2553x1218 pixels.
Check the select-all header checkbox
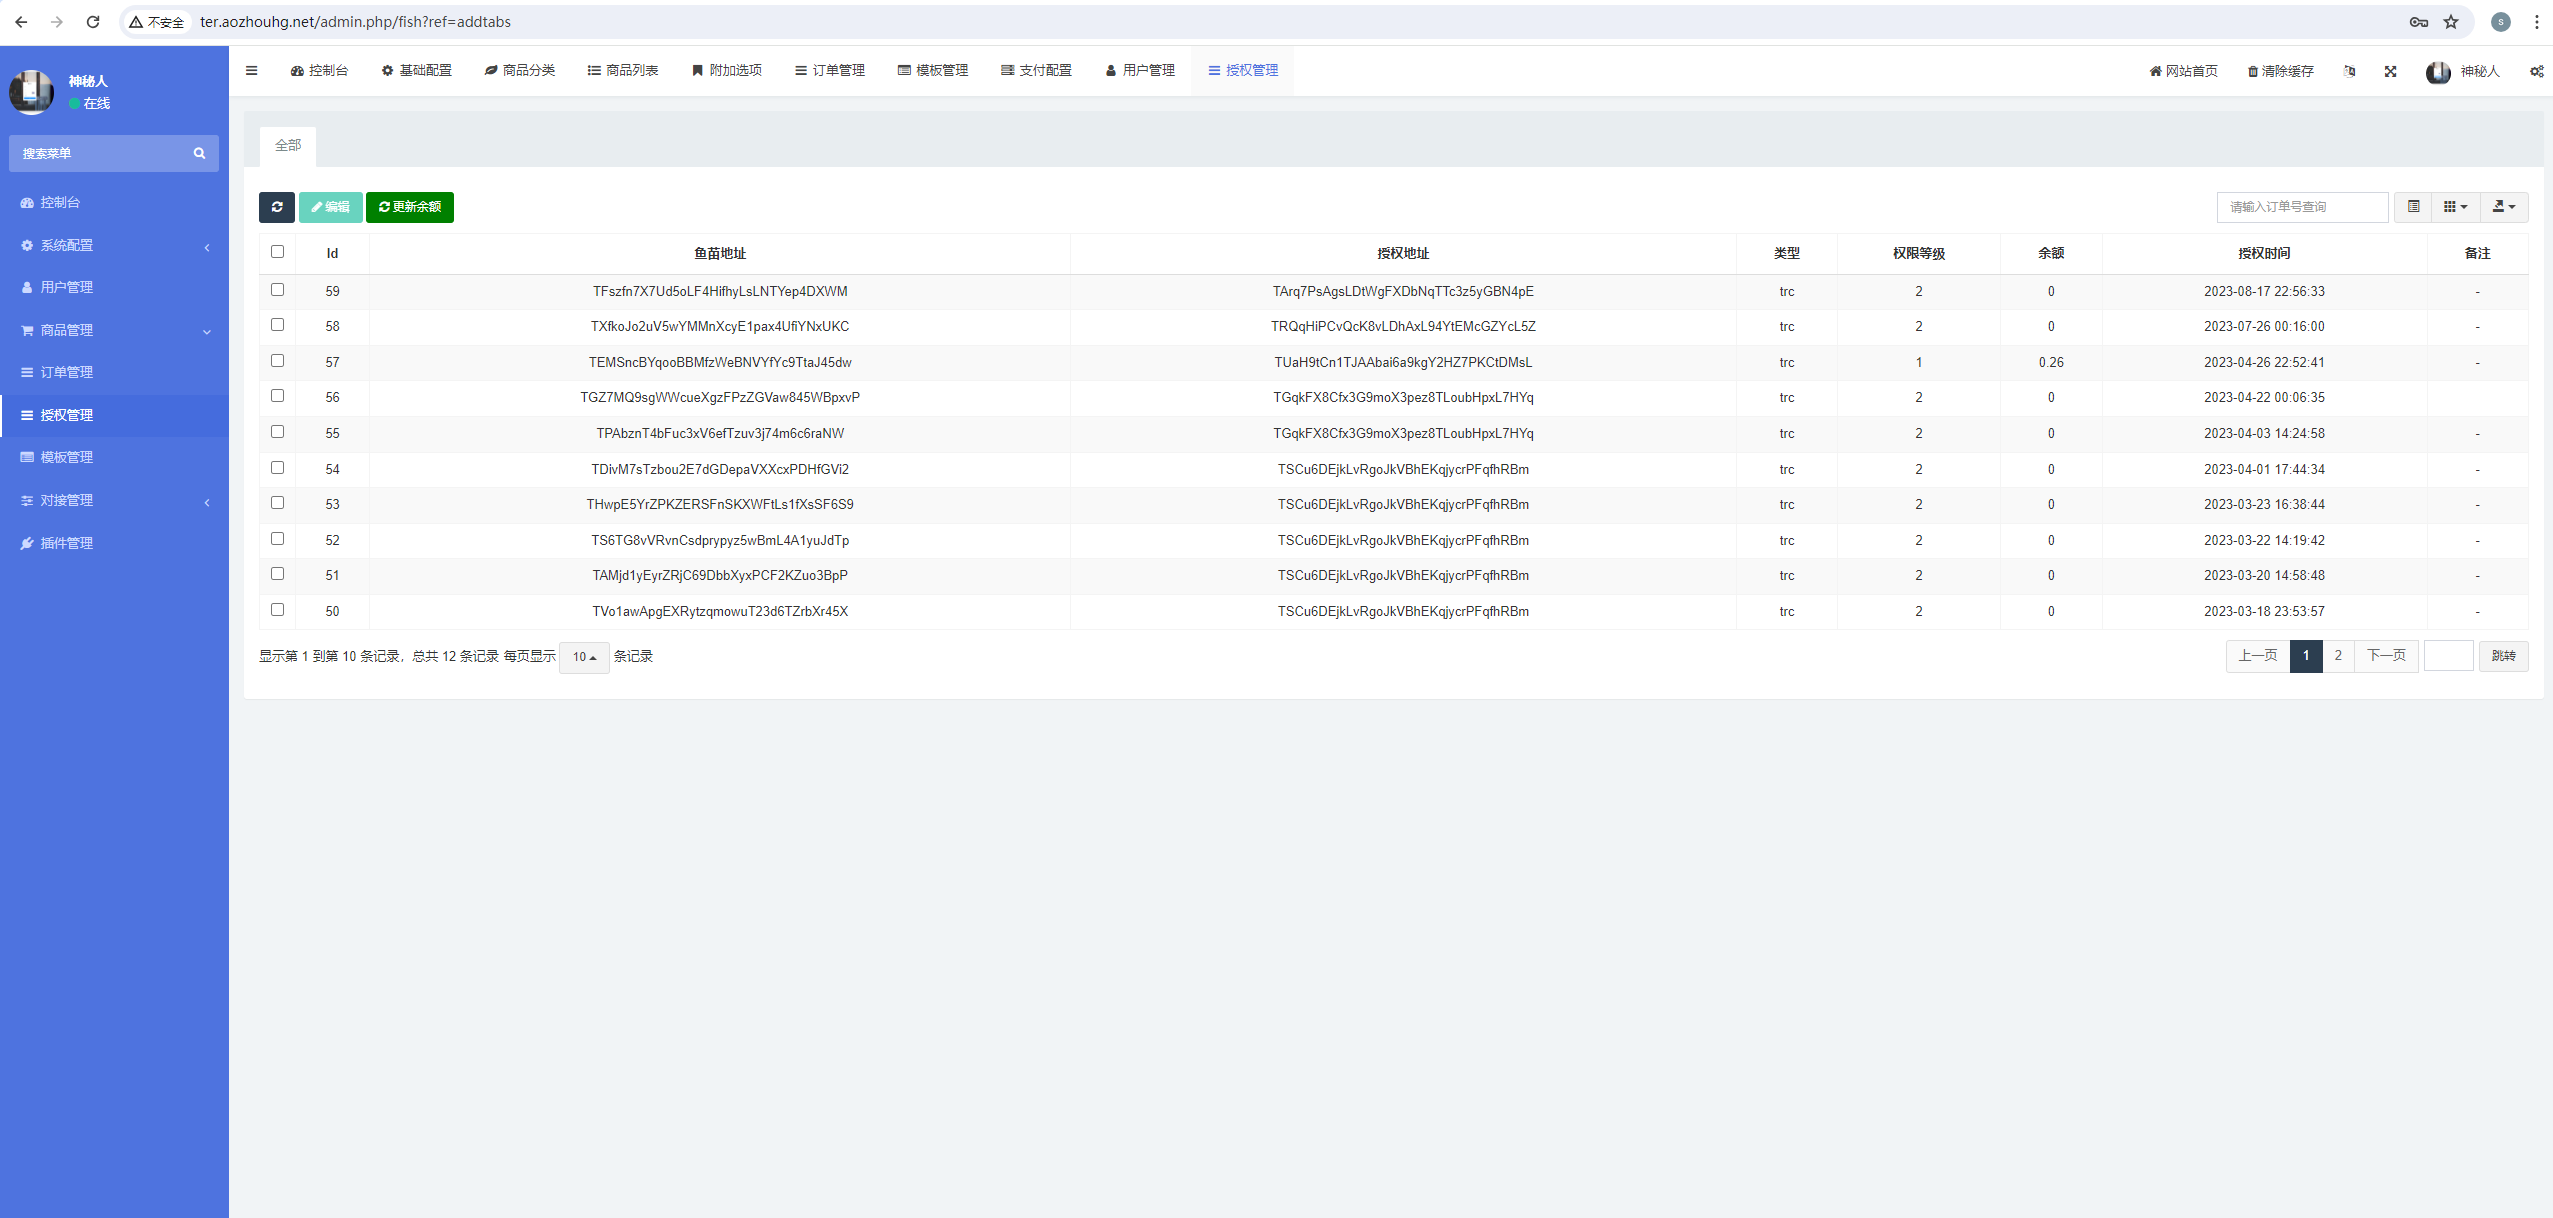tap(277, 252)
